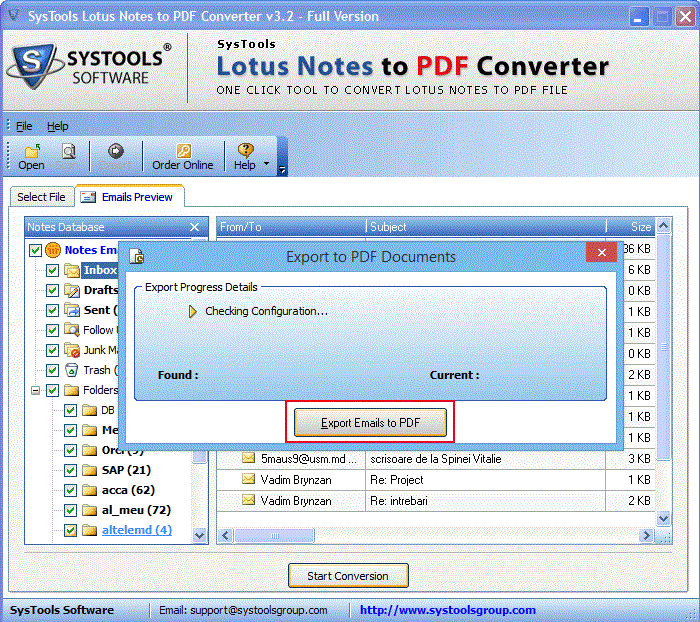Click envelope icon of Re: Project email
The height and width of the screenshot is (622, 700).
pos(248,479)
